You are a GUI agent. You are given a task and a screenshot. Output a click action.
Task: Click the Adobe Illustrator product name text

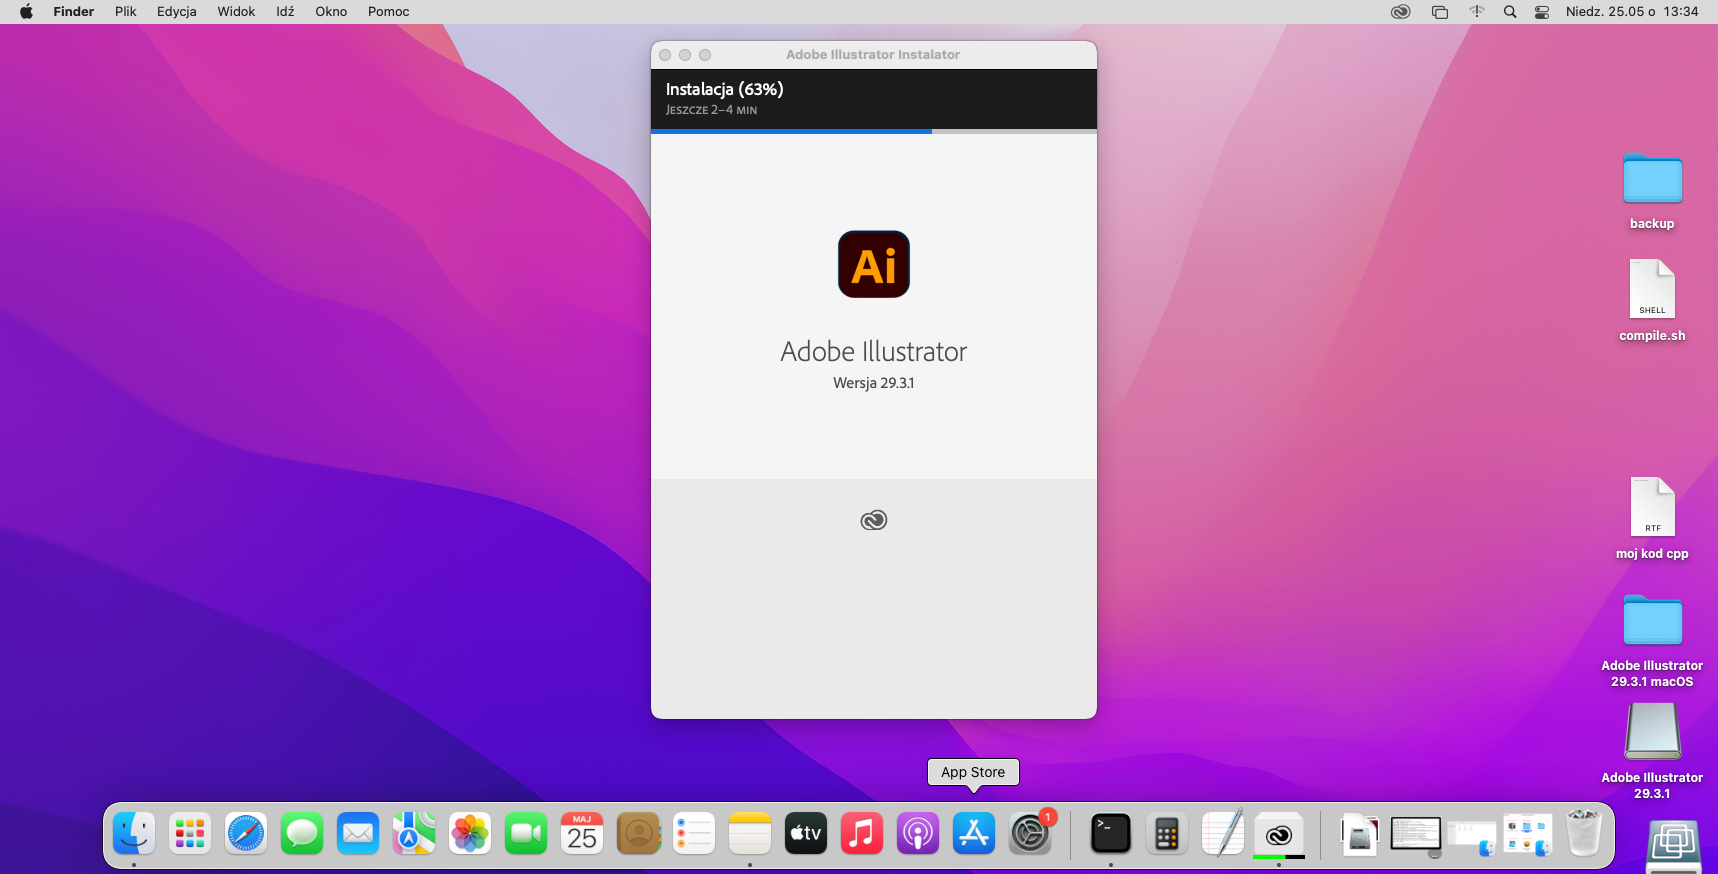tap(874, 352)
